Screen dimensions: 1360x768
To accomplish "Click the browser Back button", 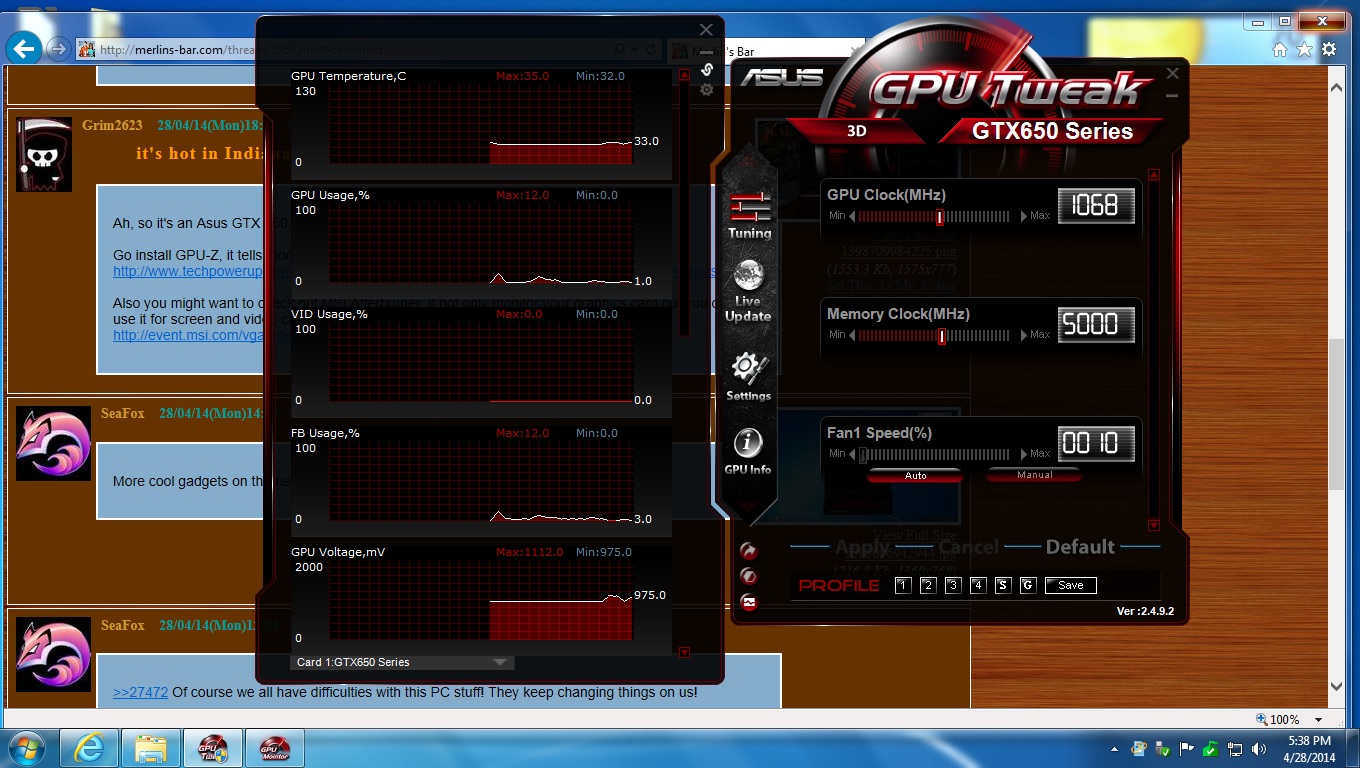I will pos(24,47).
